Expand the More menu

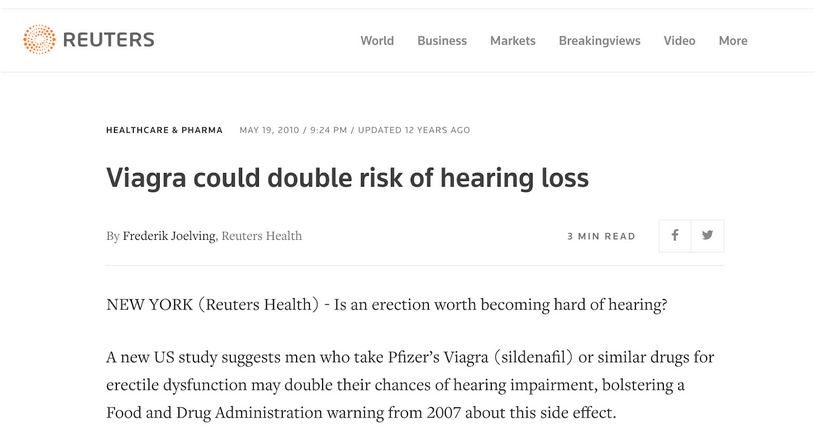click(733, 41)
